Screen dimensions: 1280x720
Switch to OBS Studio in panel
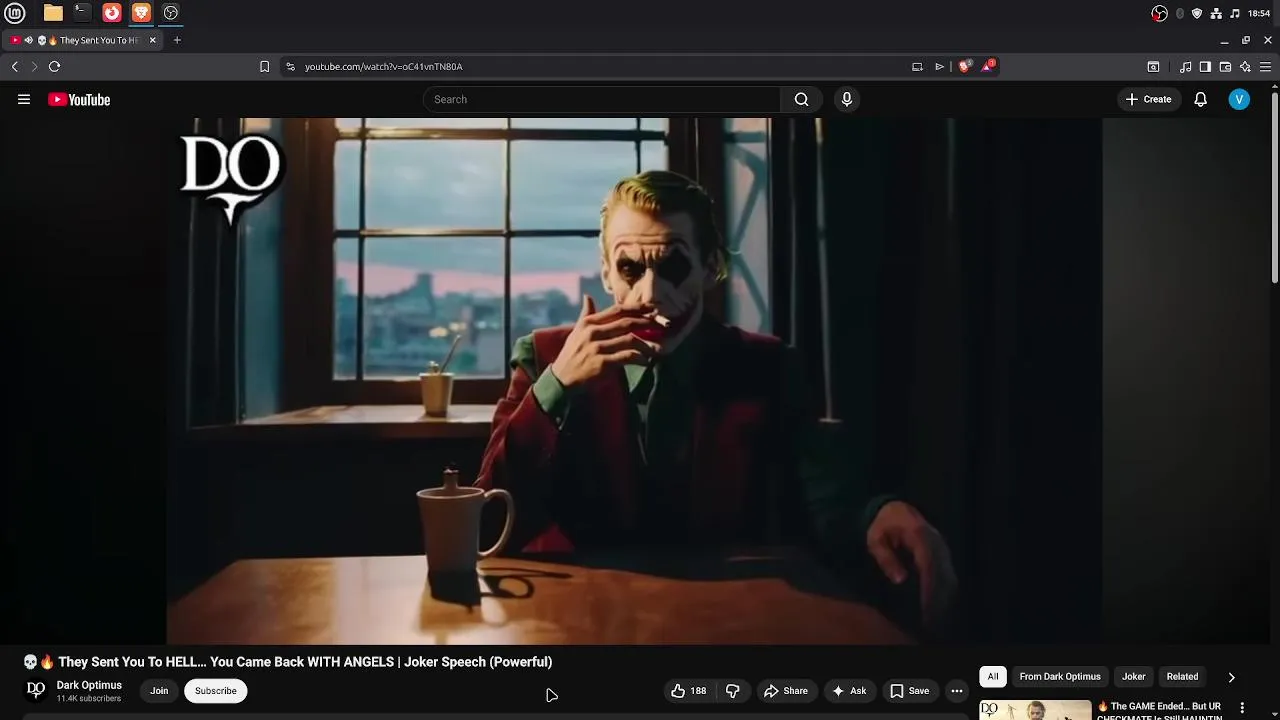171,13
